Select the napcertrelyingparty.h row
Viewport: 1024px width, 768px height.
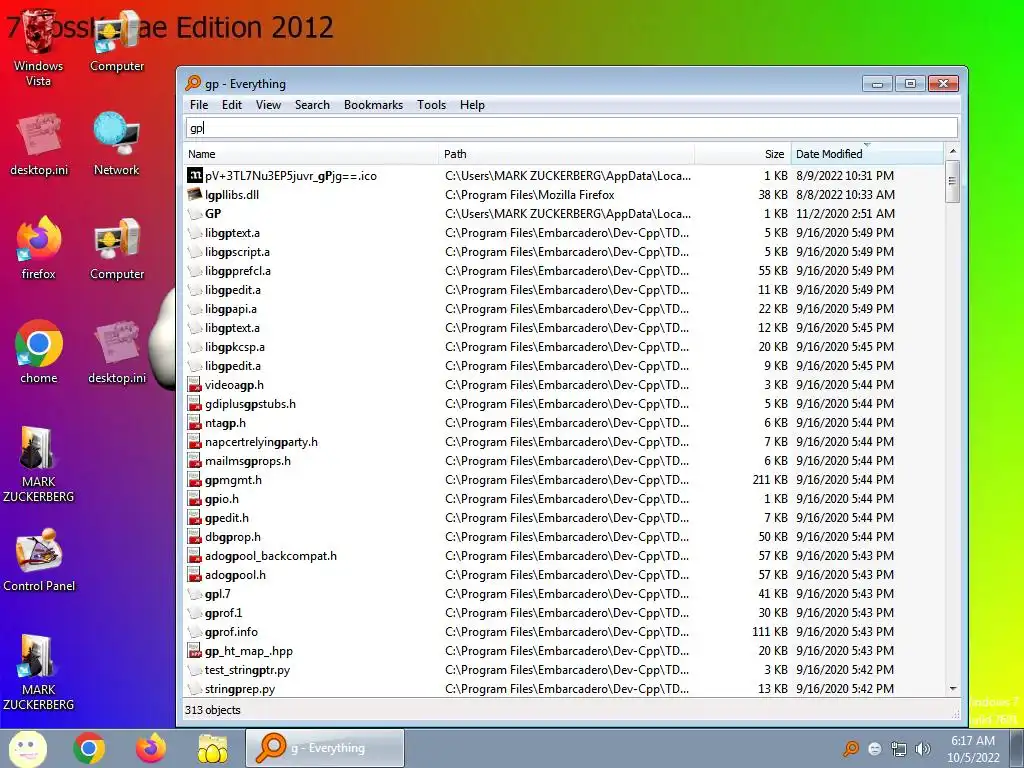(x=564, y=441)
